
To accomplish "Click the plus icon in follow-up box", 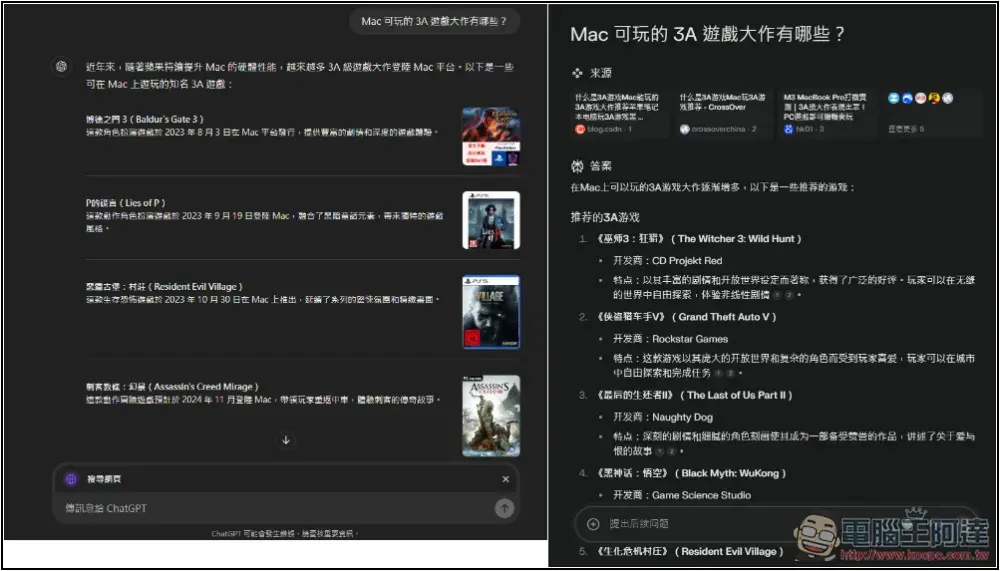I will pyautogui.click(x=593, y=523).
